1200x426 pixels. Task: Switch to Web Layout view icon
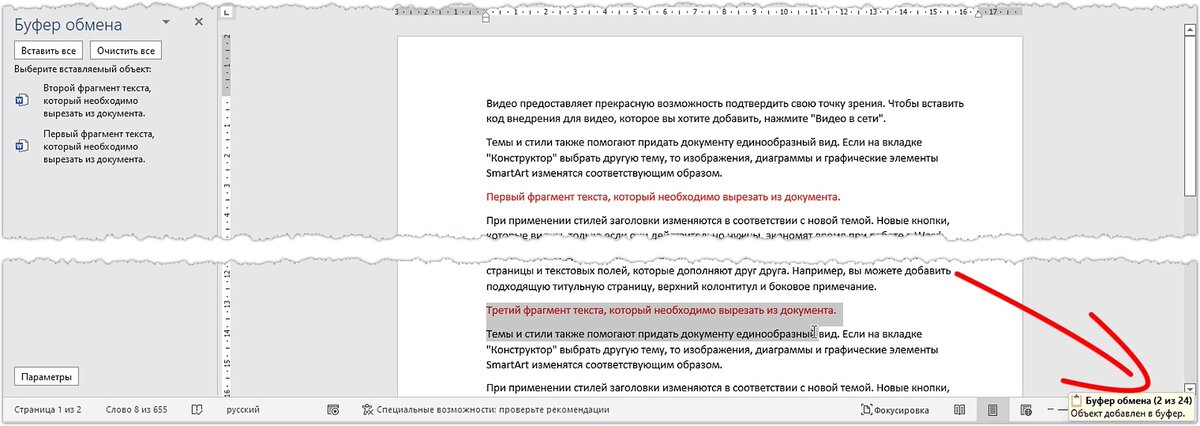[1026, 410]
